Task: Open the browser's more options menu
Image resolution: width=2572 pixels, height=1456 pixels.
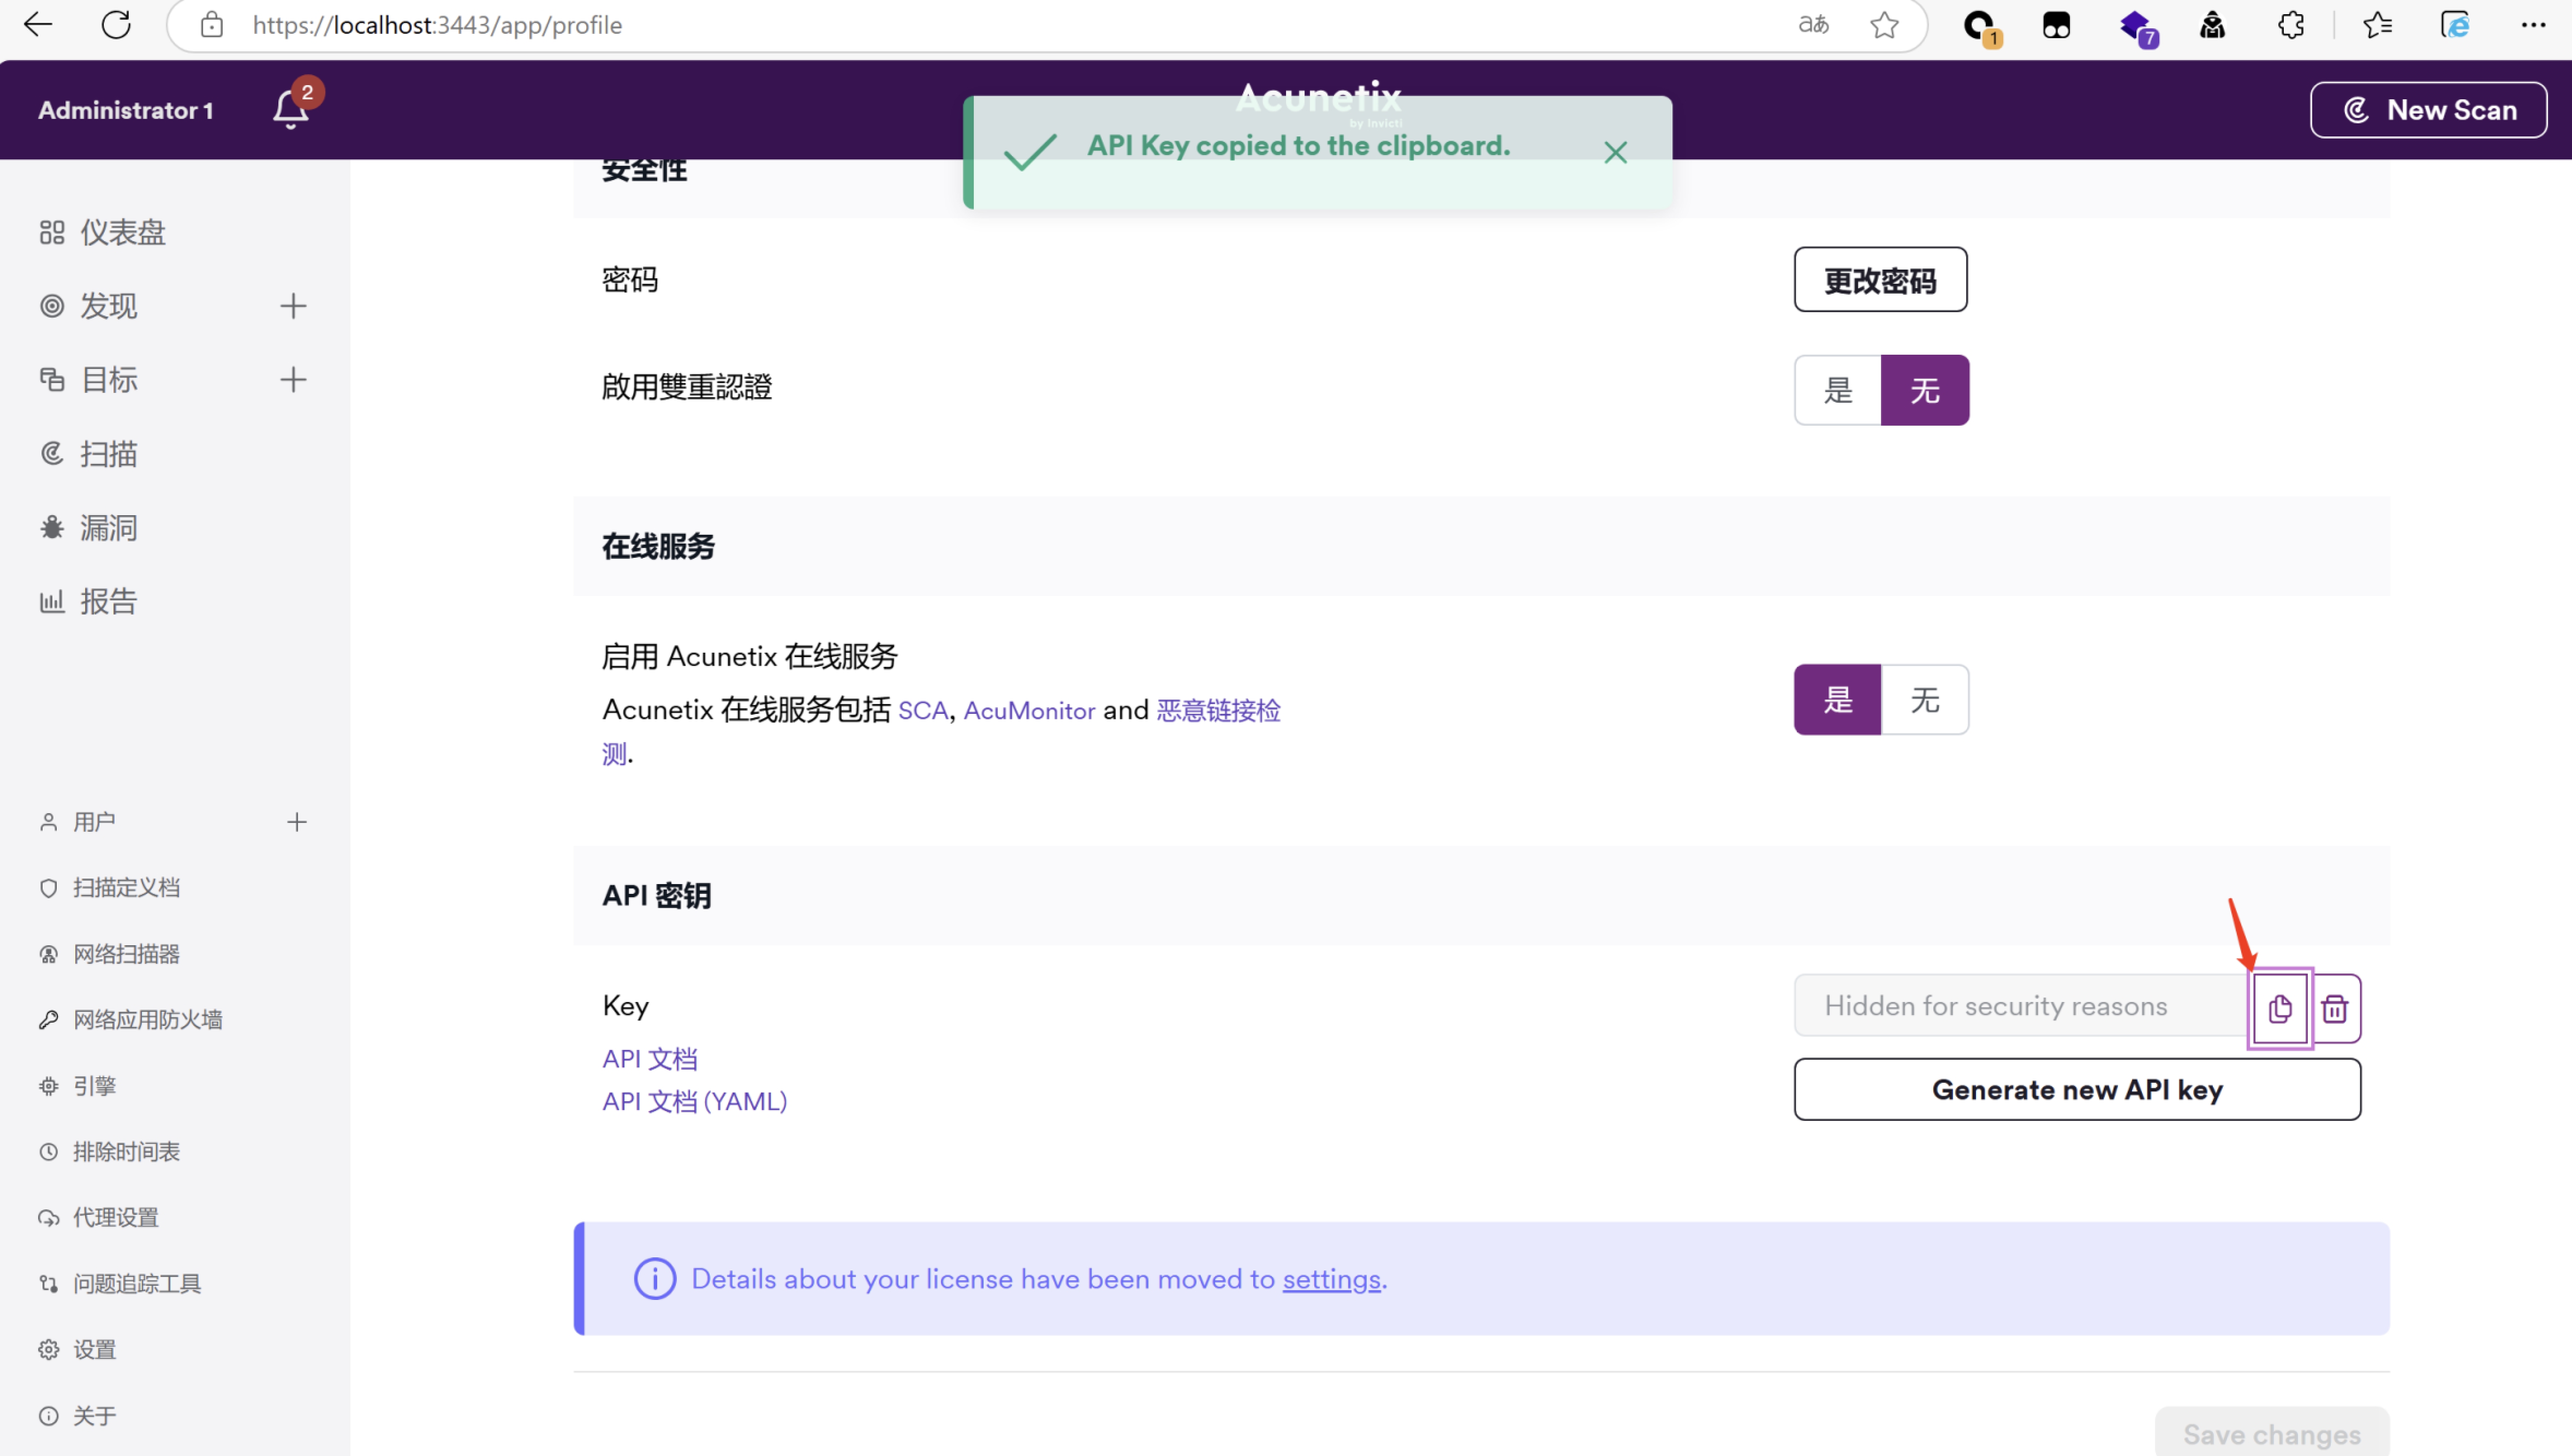Action: 2533,25
